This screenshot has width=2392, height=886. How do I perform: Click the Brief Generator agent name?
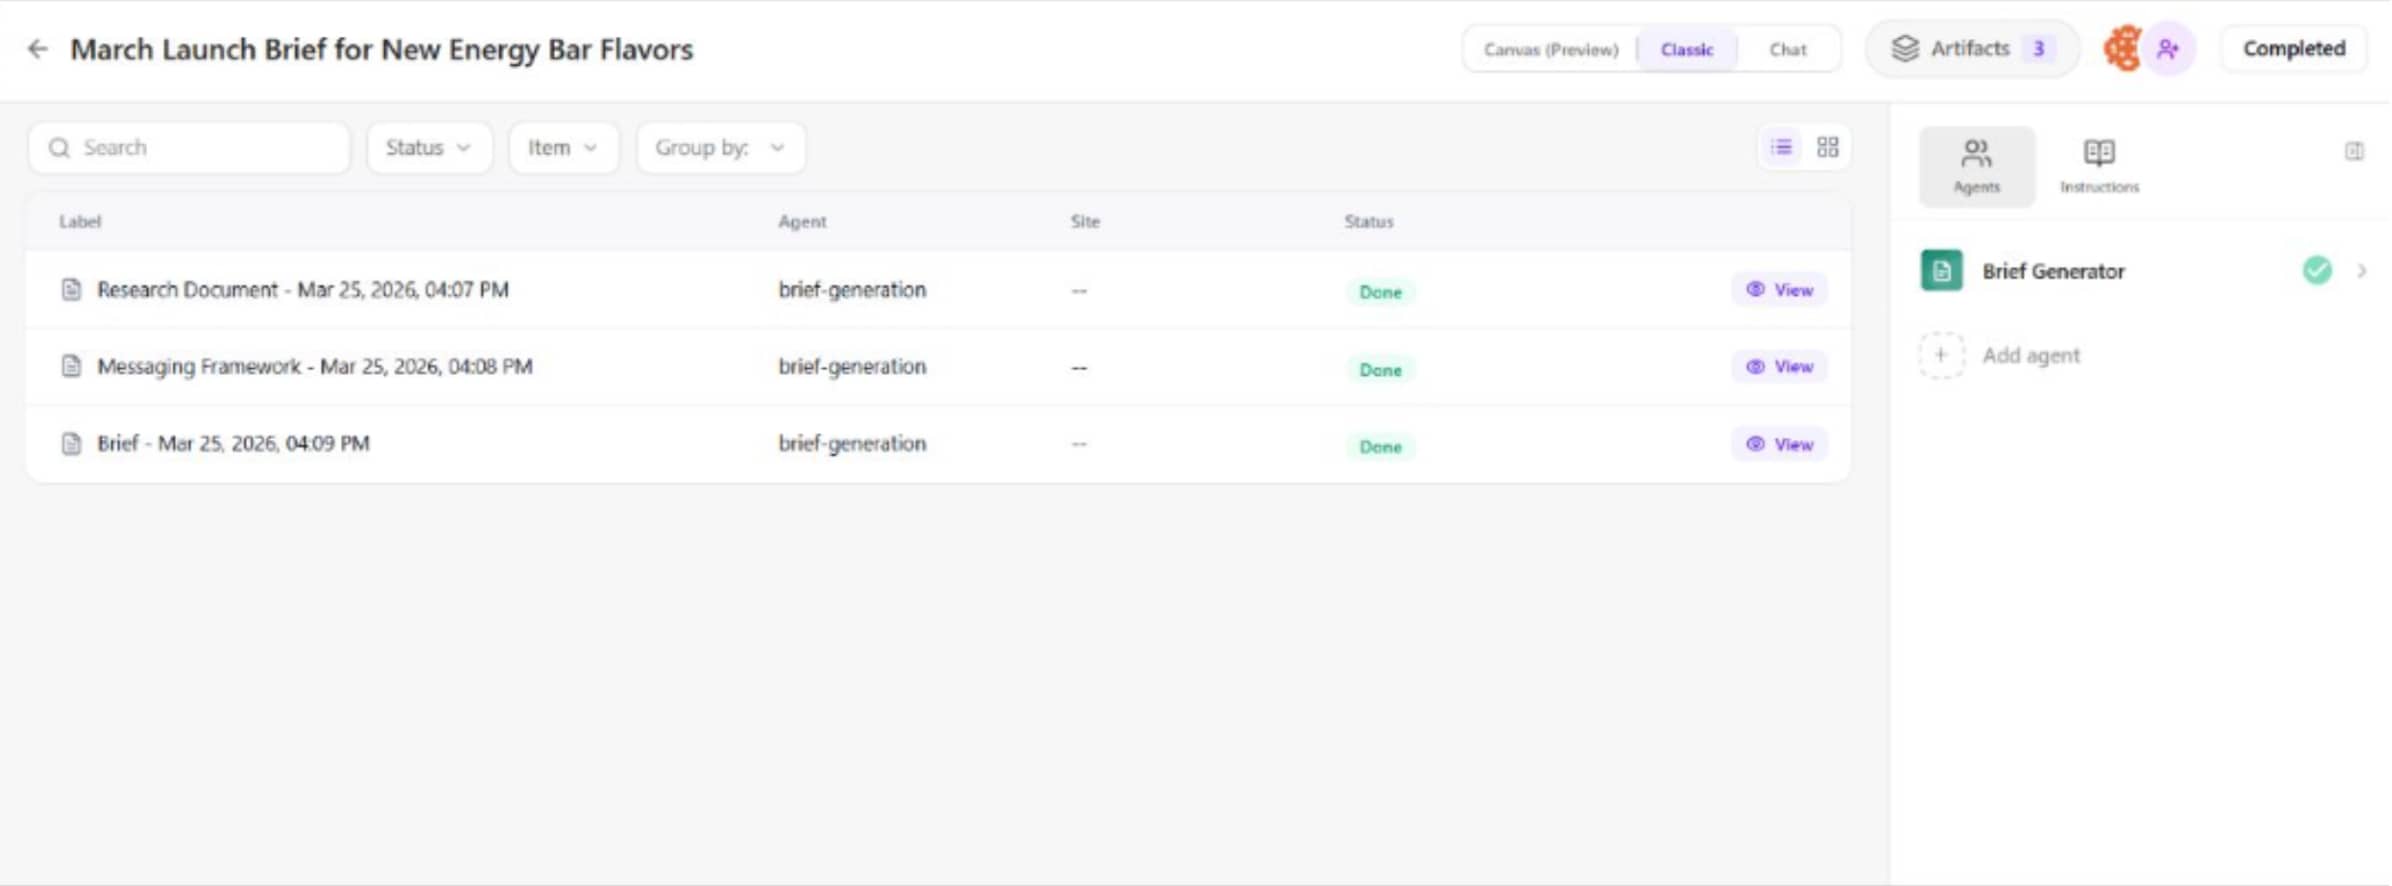pos(2053,271)
